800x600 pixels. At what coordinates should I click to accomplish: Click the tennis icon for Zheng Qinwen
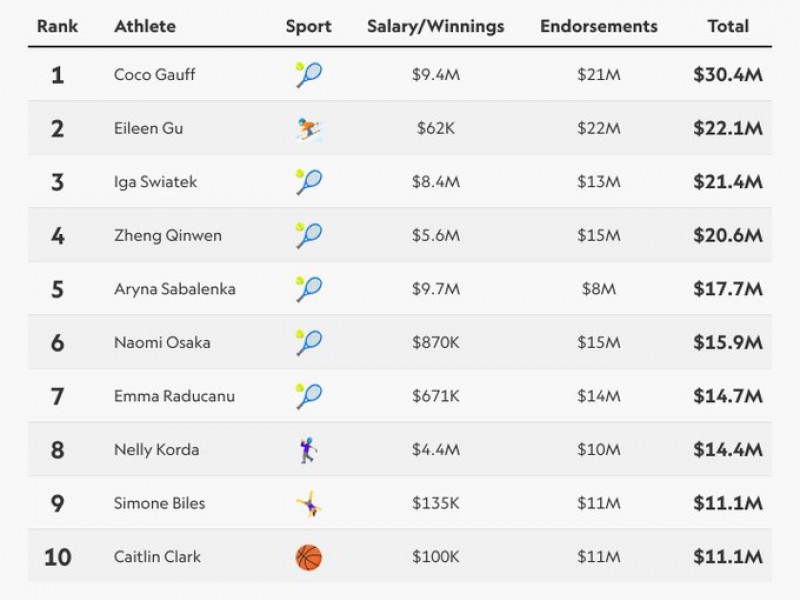(x=308, y=236)
